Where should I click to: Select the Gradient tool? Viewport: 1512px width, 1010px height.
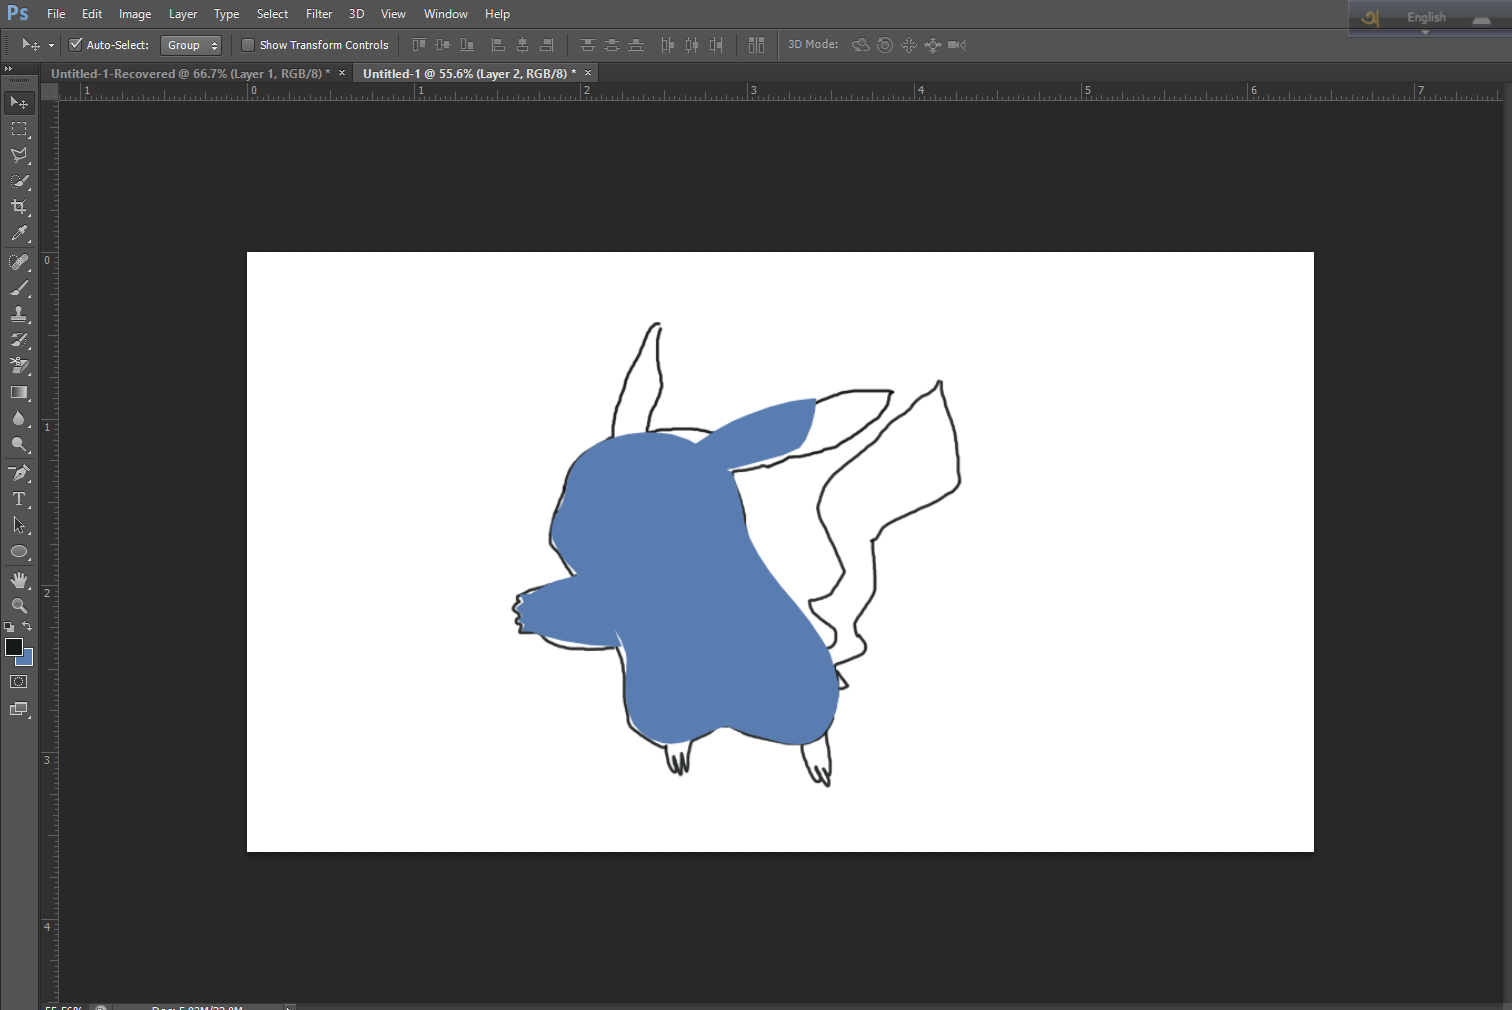click(x=19, y=392)
